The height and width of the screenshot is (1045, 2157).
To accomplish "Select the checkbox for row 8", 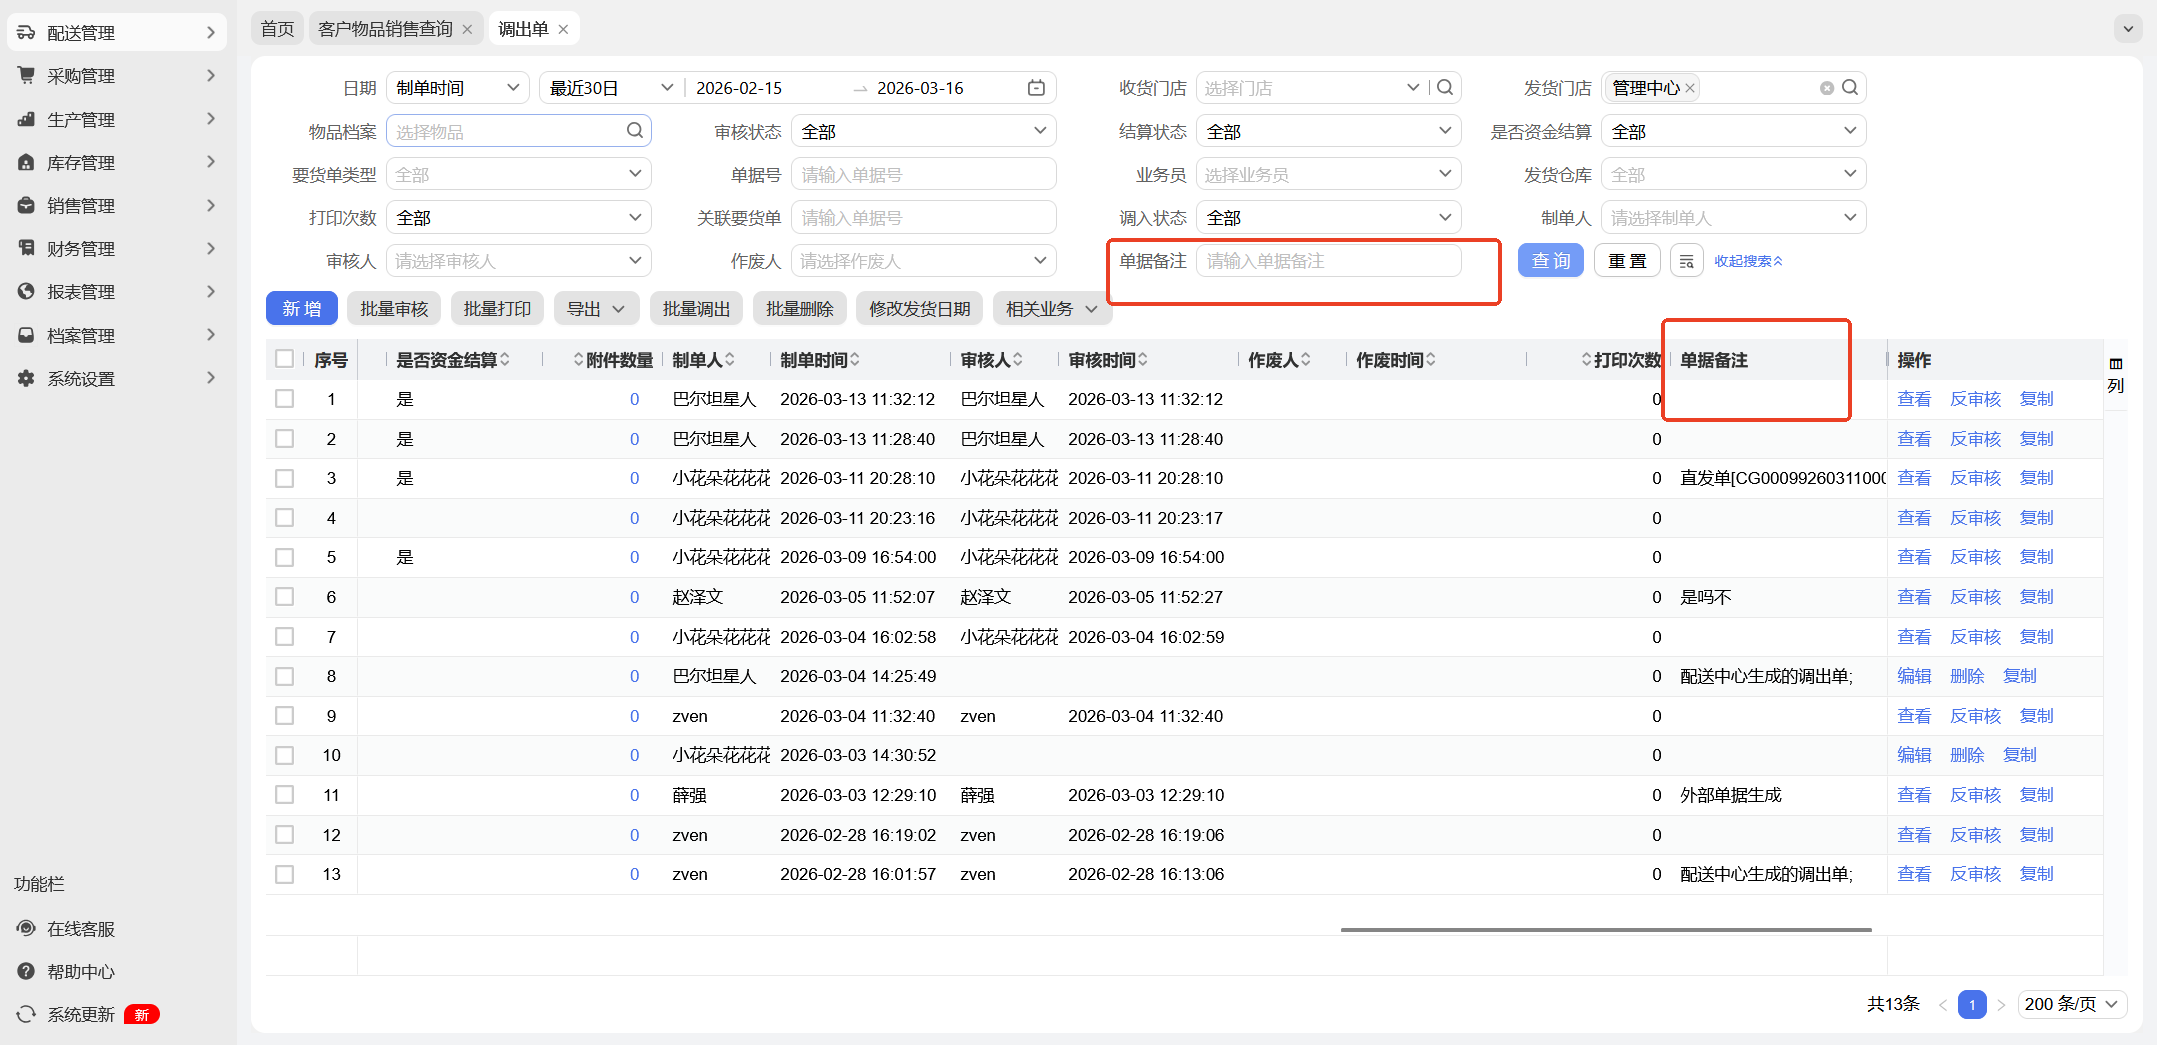I will pyautogui.click(x=285, y=676).
